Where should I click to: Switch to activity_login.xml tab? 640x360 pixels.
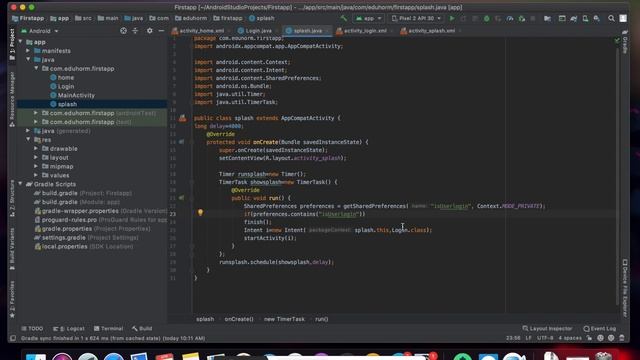tap(364, 31)
